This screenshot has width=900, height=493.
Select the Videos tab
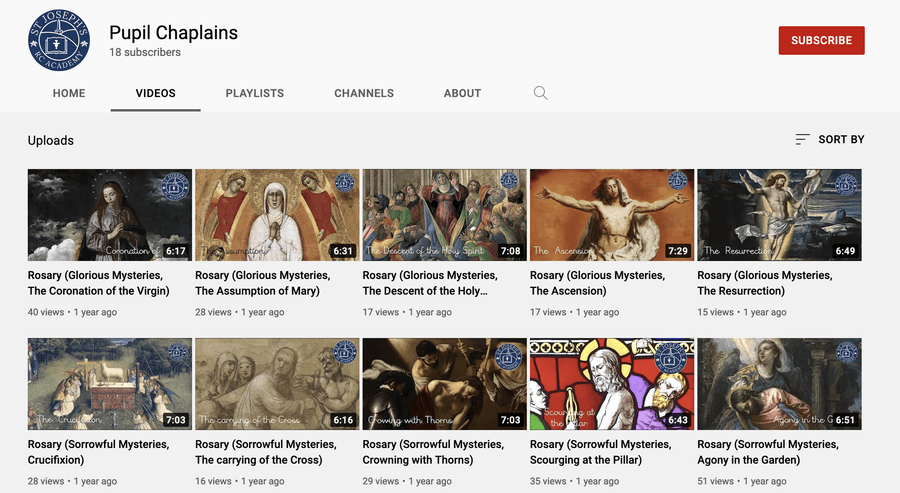pyautogui.click(x=156, y=93)
